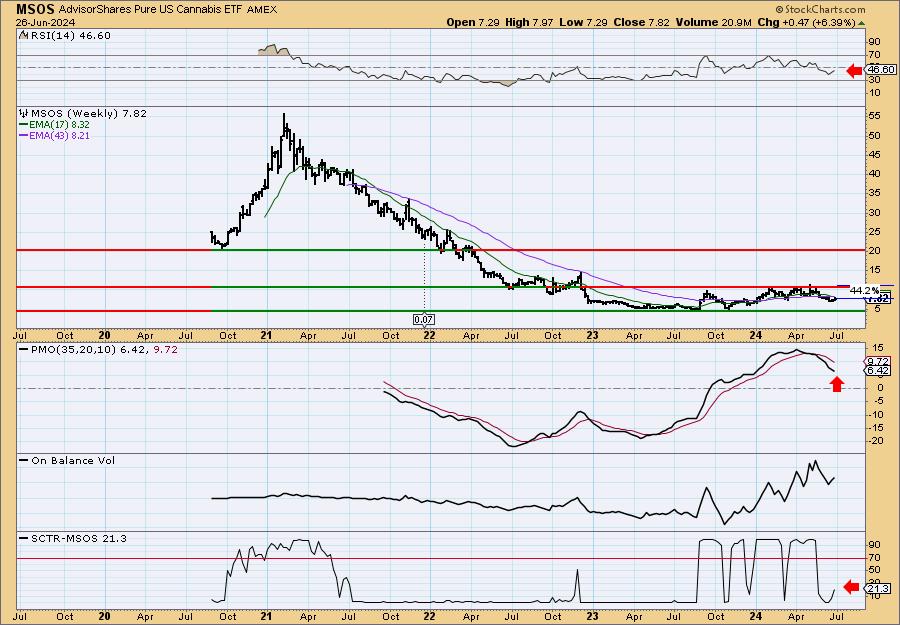Screen dimensions: 900x625
Task: Click the small icon beside the RSI(14) label
Action: (x=23, y=35)
